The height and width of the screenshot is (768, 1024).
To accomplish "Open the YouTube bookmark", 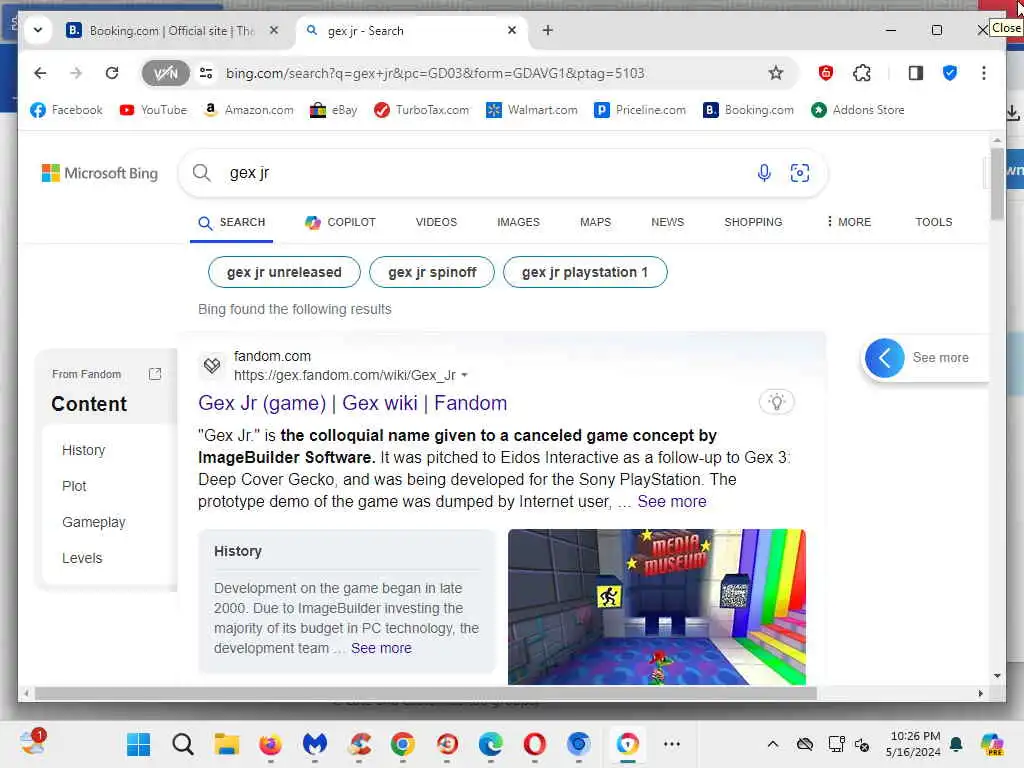I will [153, 110].
